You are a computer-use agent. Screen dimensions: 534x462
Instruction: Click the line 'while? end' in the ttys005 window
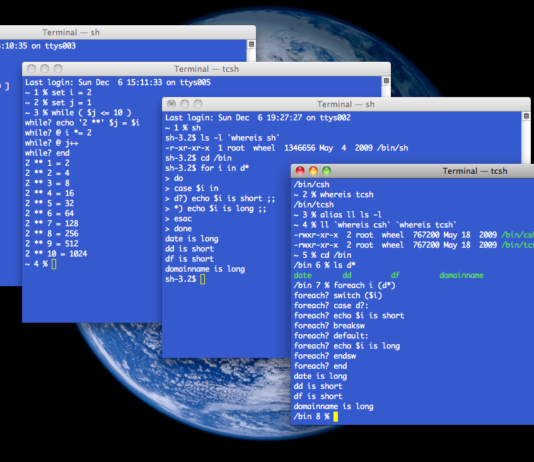click(x=47, y=153)
